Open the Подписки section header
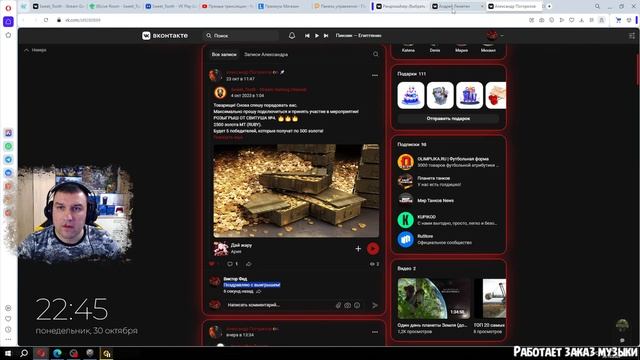 click(411, 144)
